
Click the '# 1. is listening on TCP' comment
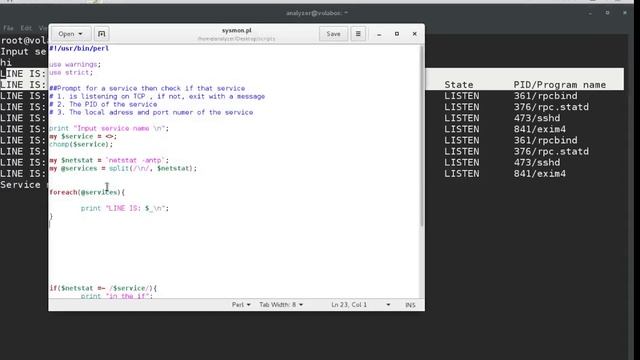(157, 96)
